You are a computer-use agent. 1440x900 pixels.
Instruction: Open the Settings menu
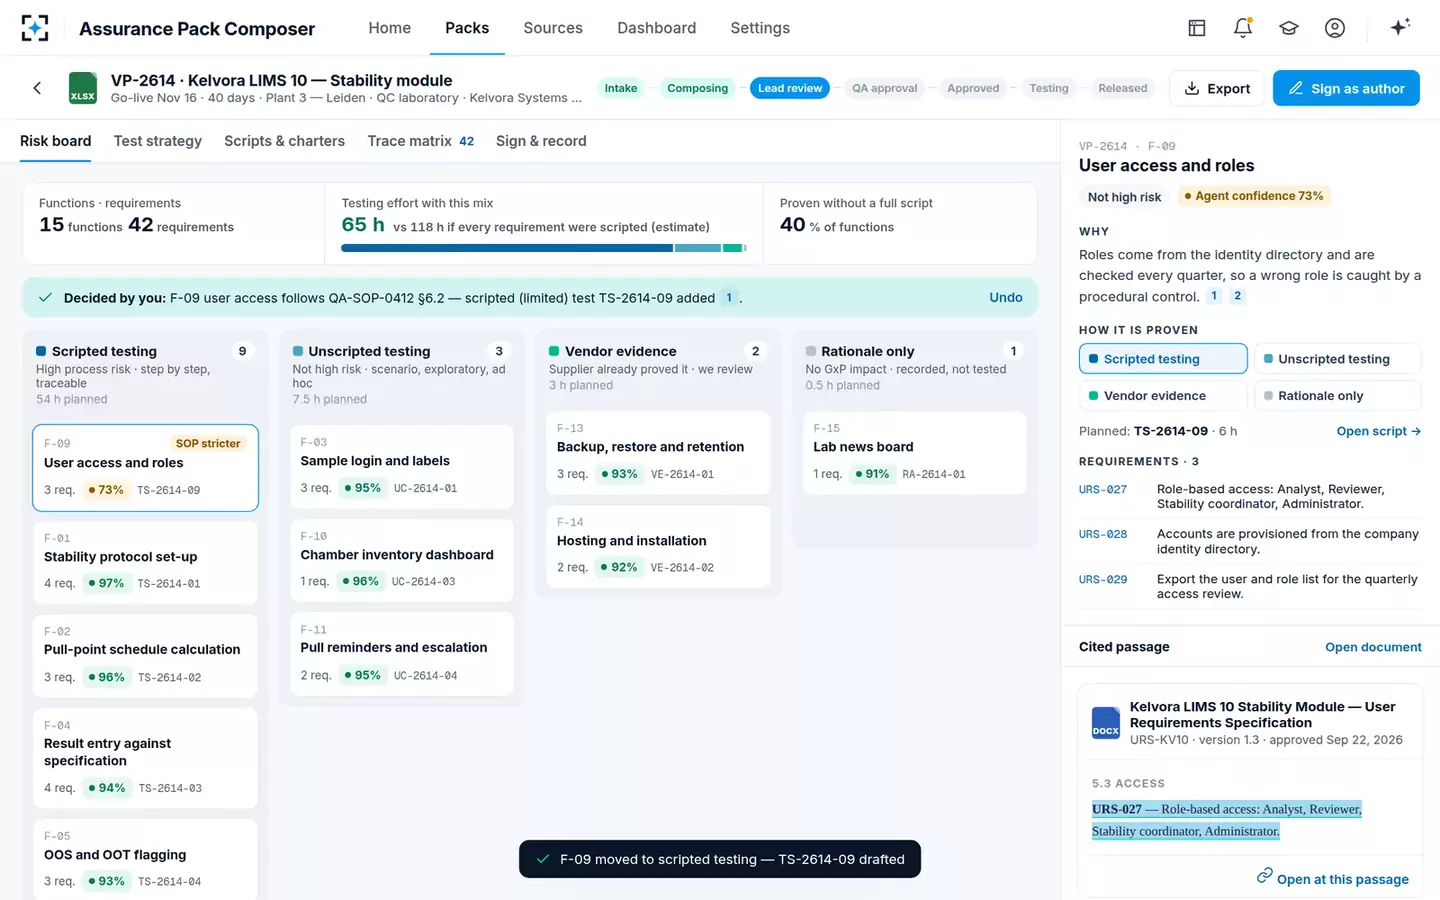pos(760,28)
